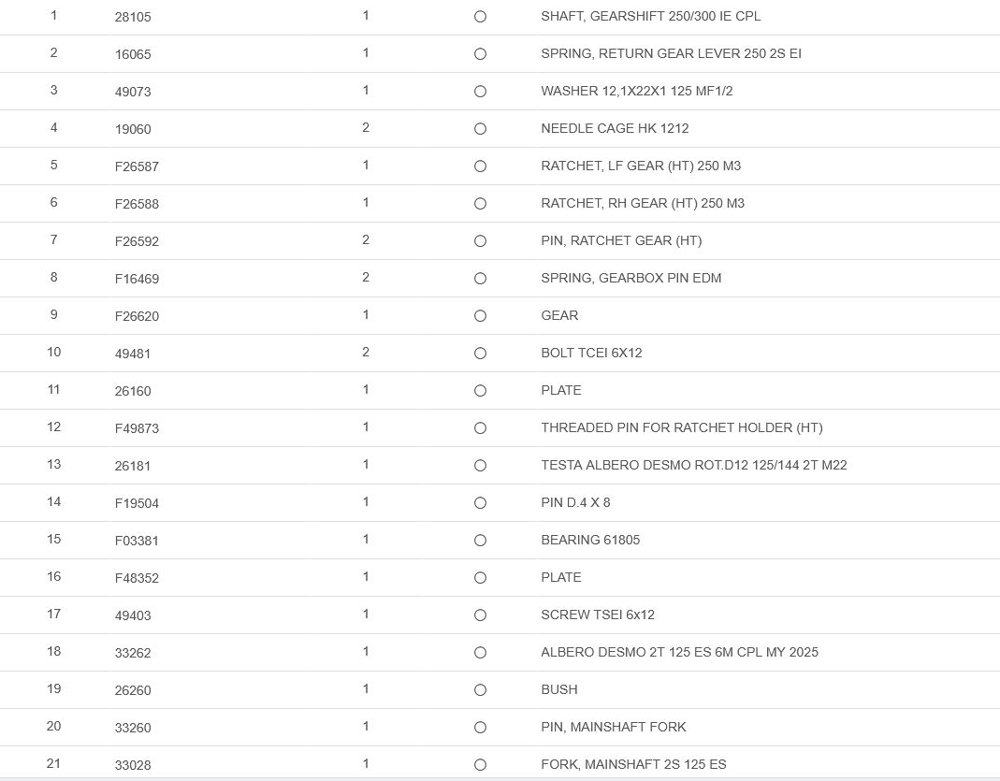The height and width of the screenshot is (781, 1000).
Task: Select radio button for BOLT TCEI 6X12
Action: pos(480,353)
